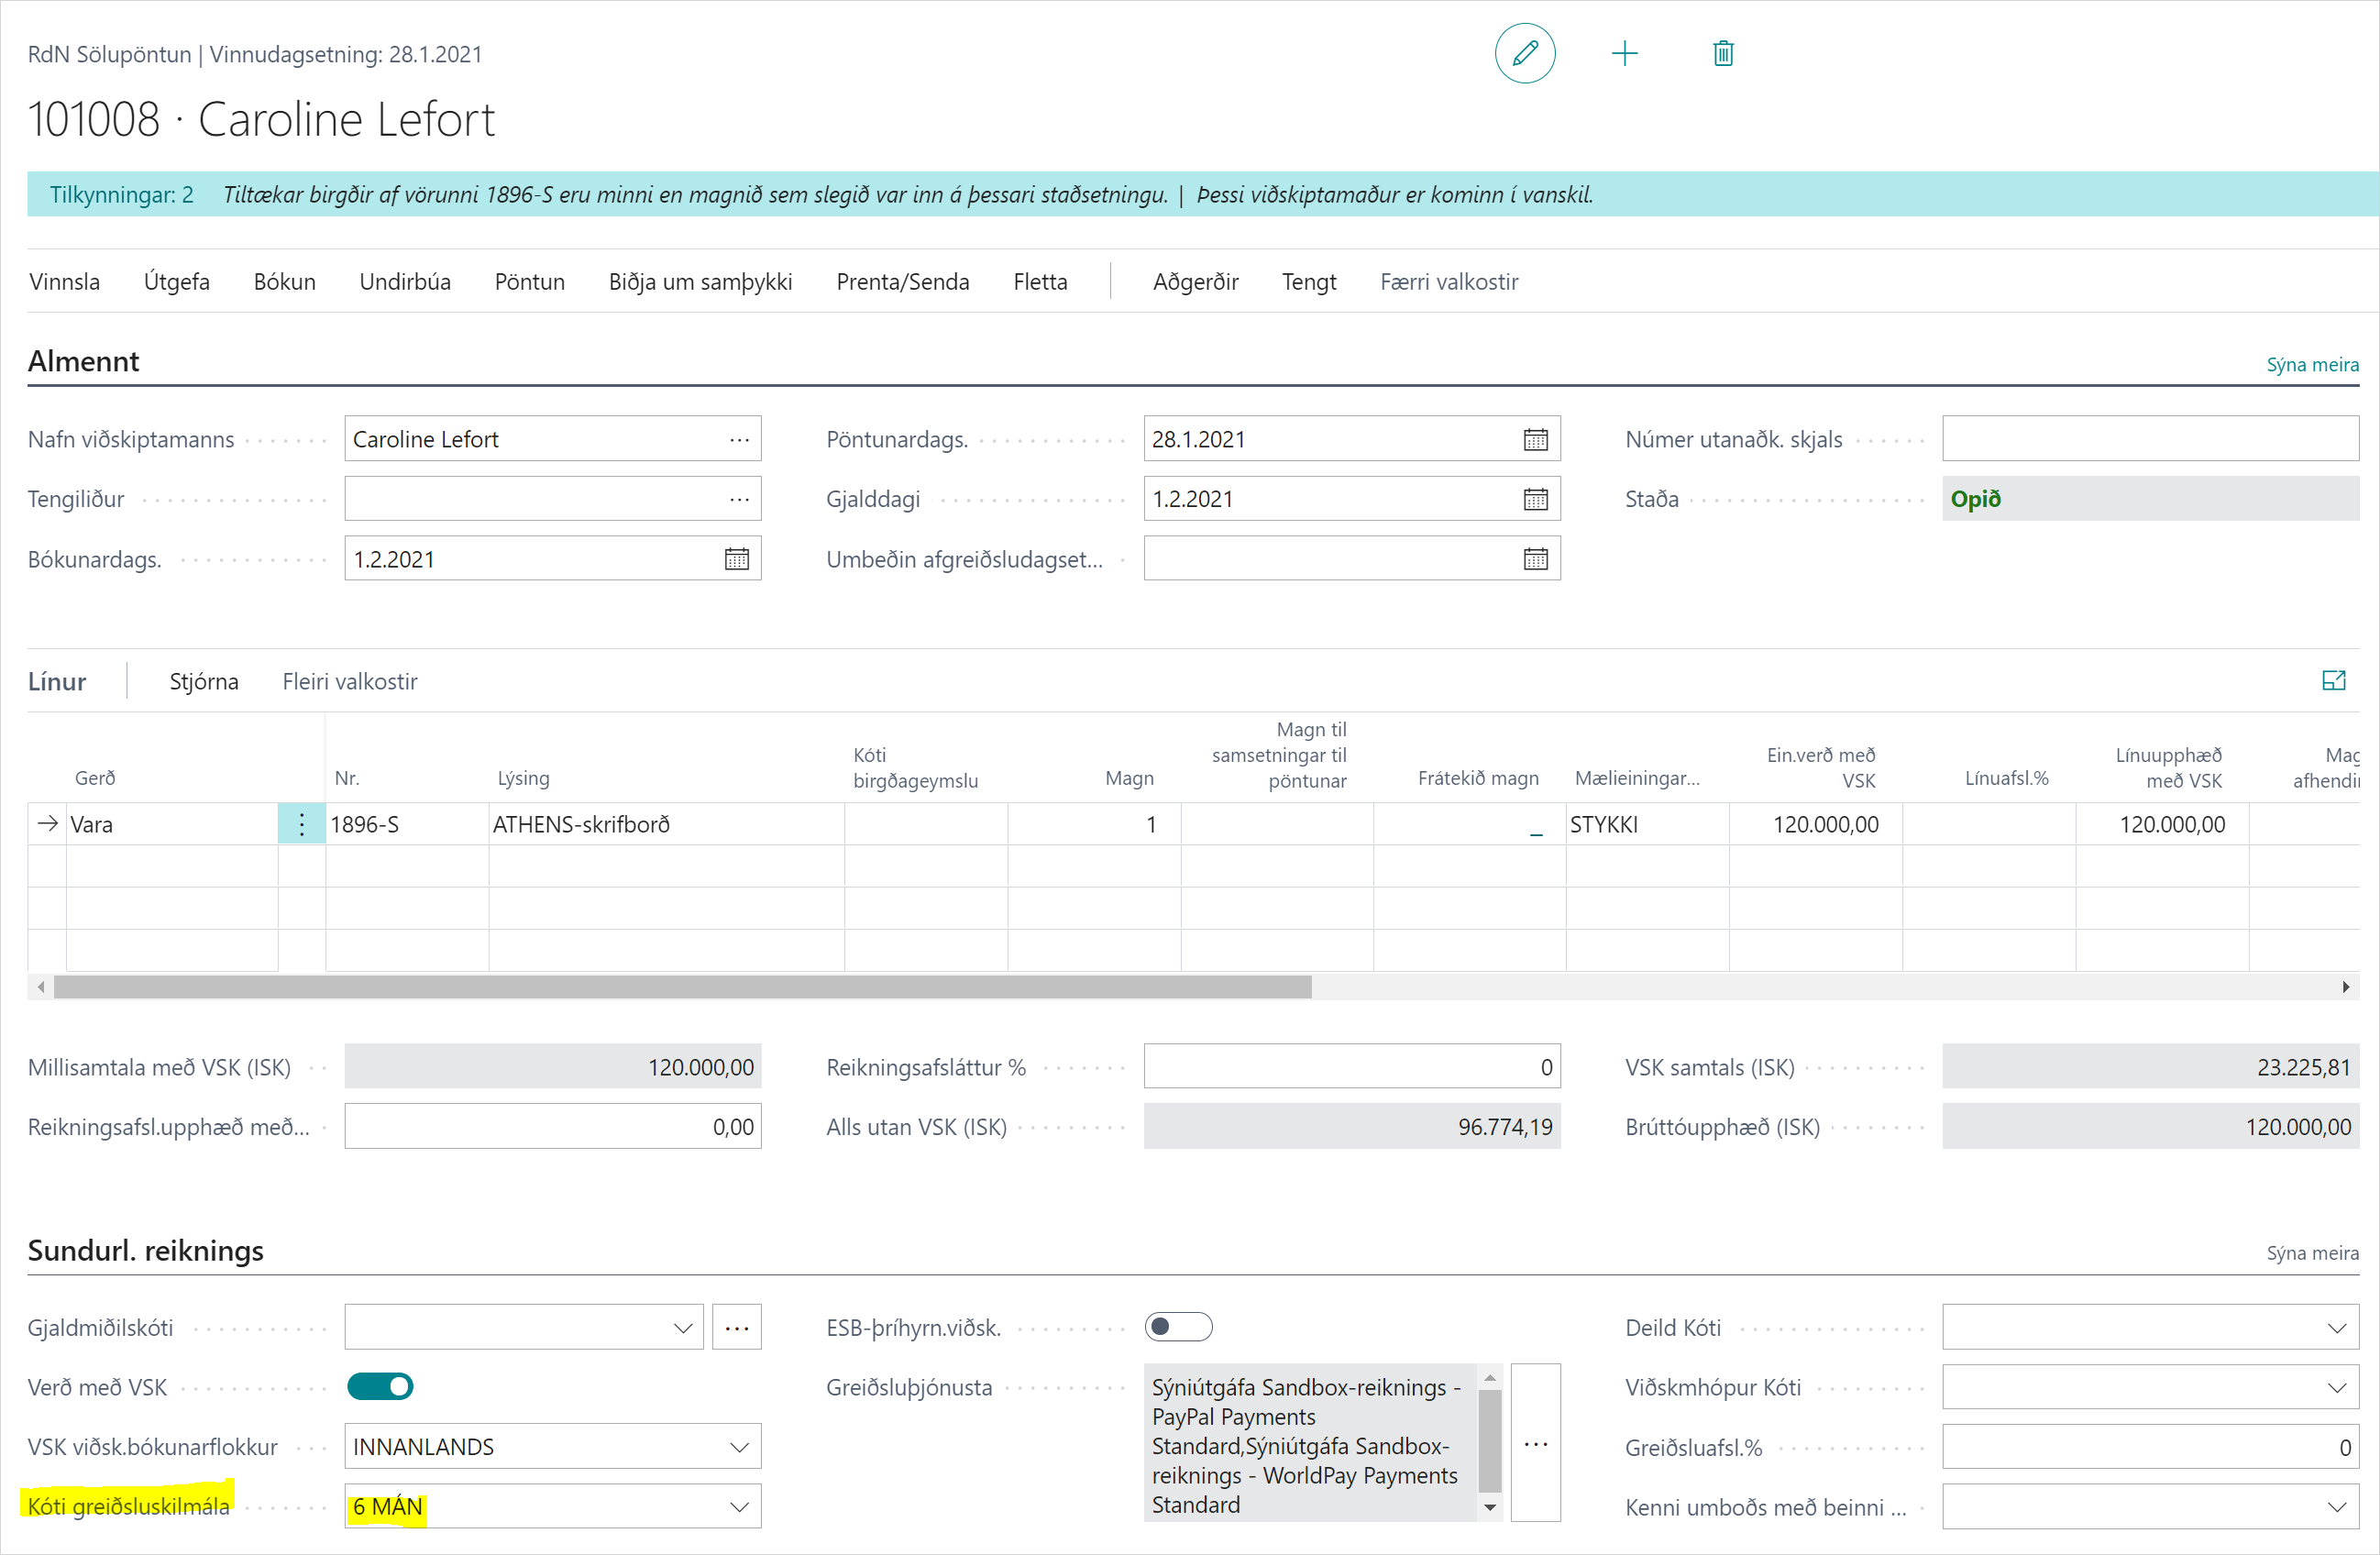2380x1555 pixels.
Task: Open row options dots for Vara line
Action: pyautogui.click(x=301, y=824)
